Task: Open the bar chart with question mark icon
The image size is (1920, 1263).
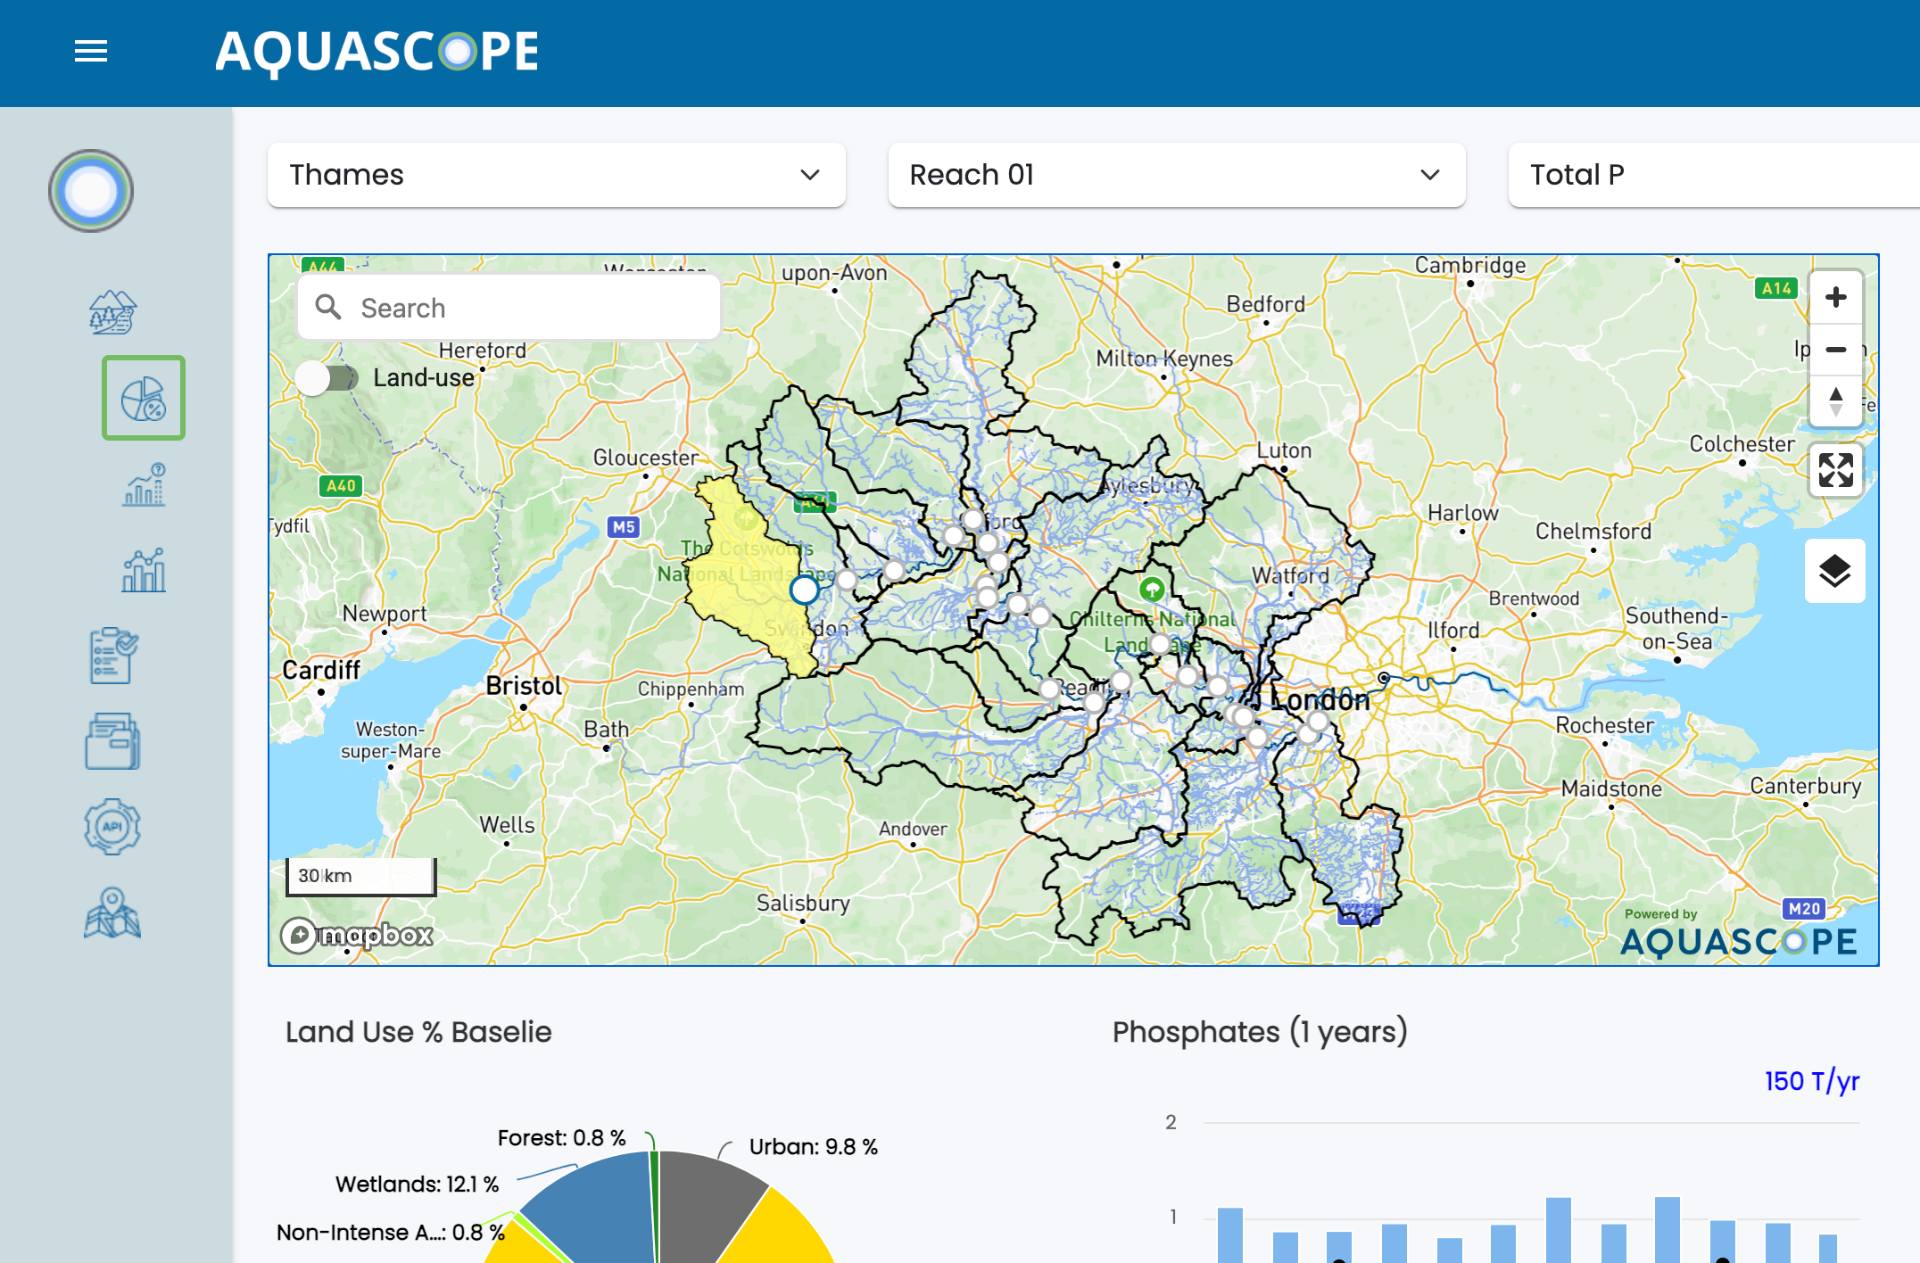Action: [x=144, y=485]
